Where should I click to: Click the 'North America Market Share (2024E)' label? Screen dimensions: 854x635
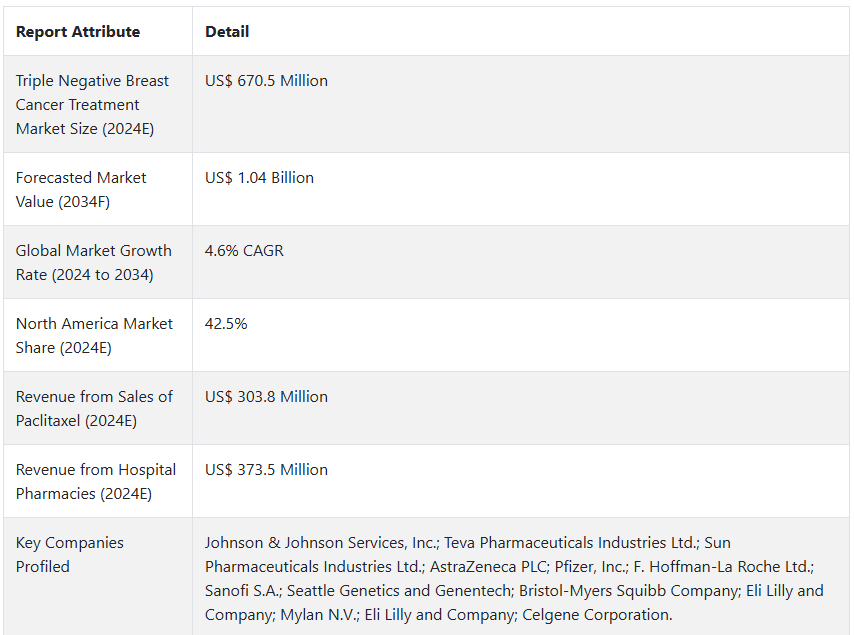[x=94, y=335]
